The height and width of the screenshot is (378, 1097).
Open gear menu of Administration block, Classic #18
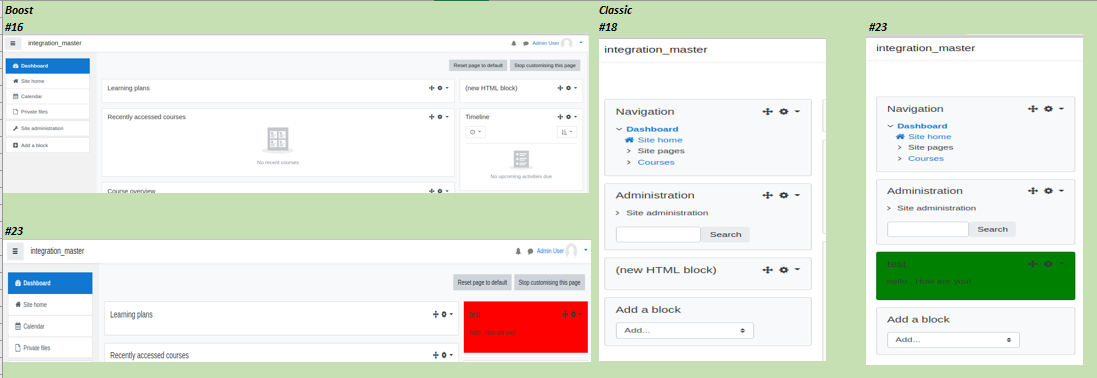click(x=789, y=195)
